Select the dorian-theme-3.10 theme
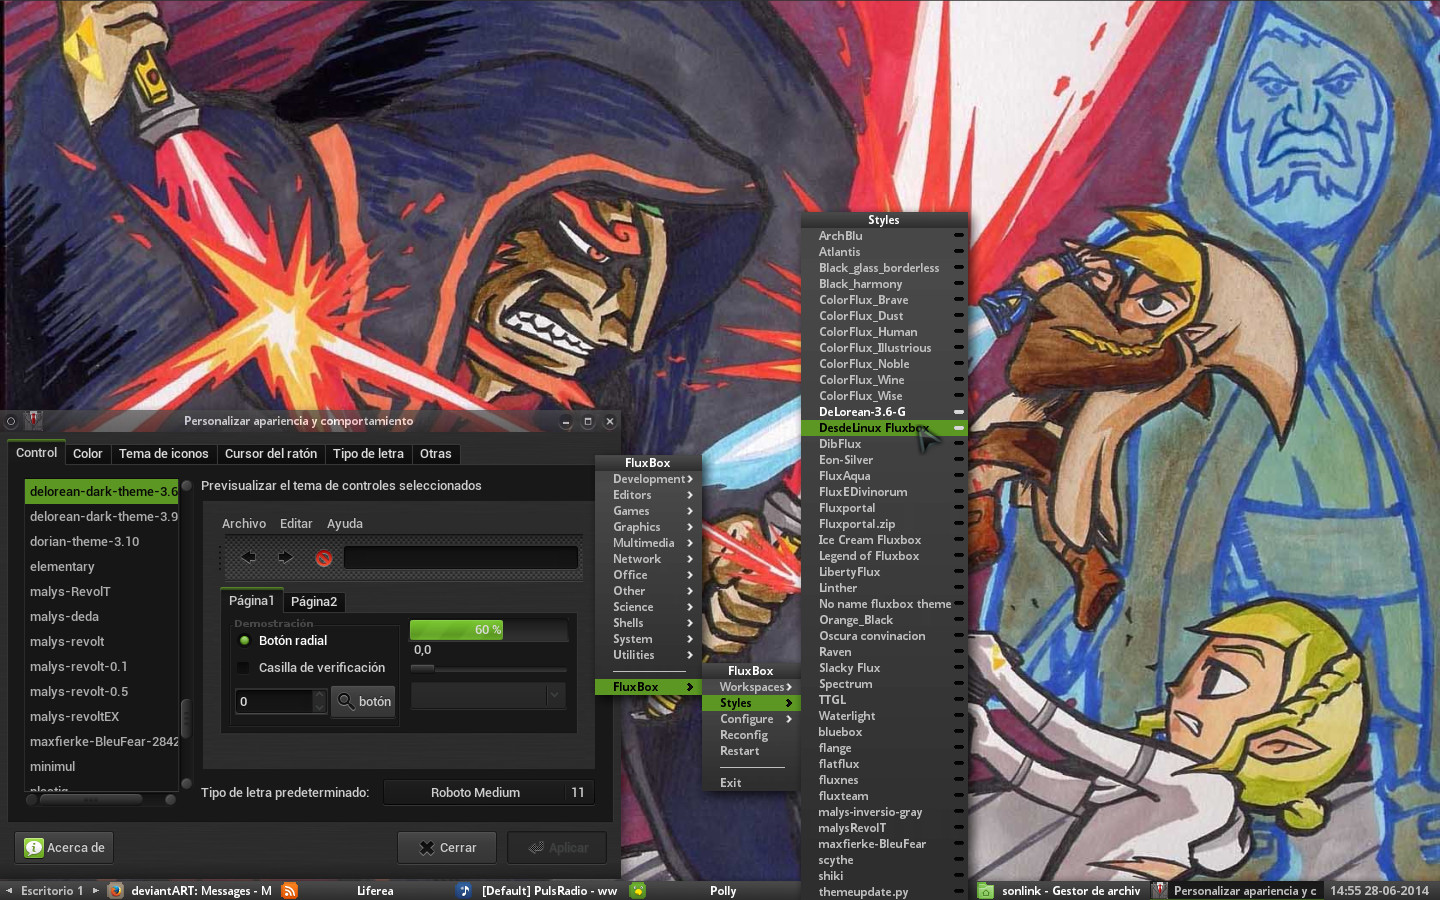This screenshot has height=900, width=1440. [102, 542]
